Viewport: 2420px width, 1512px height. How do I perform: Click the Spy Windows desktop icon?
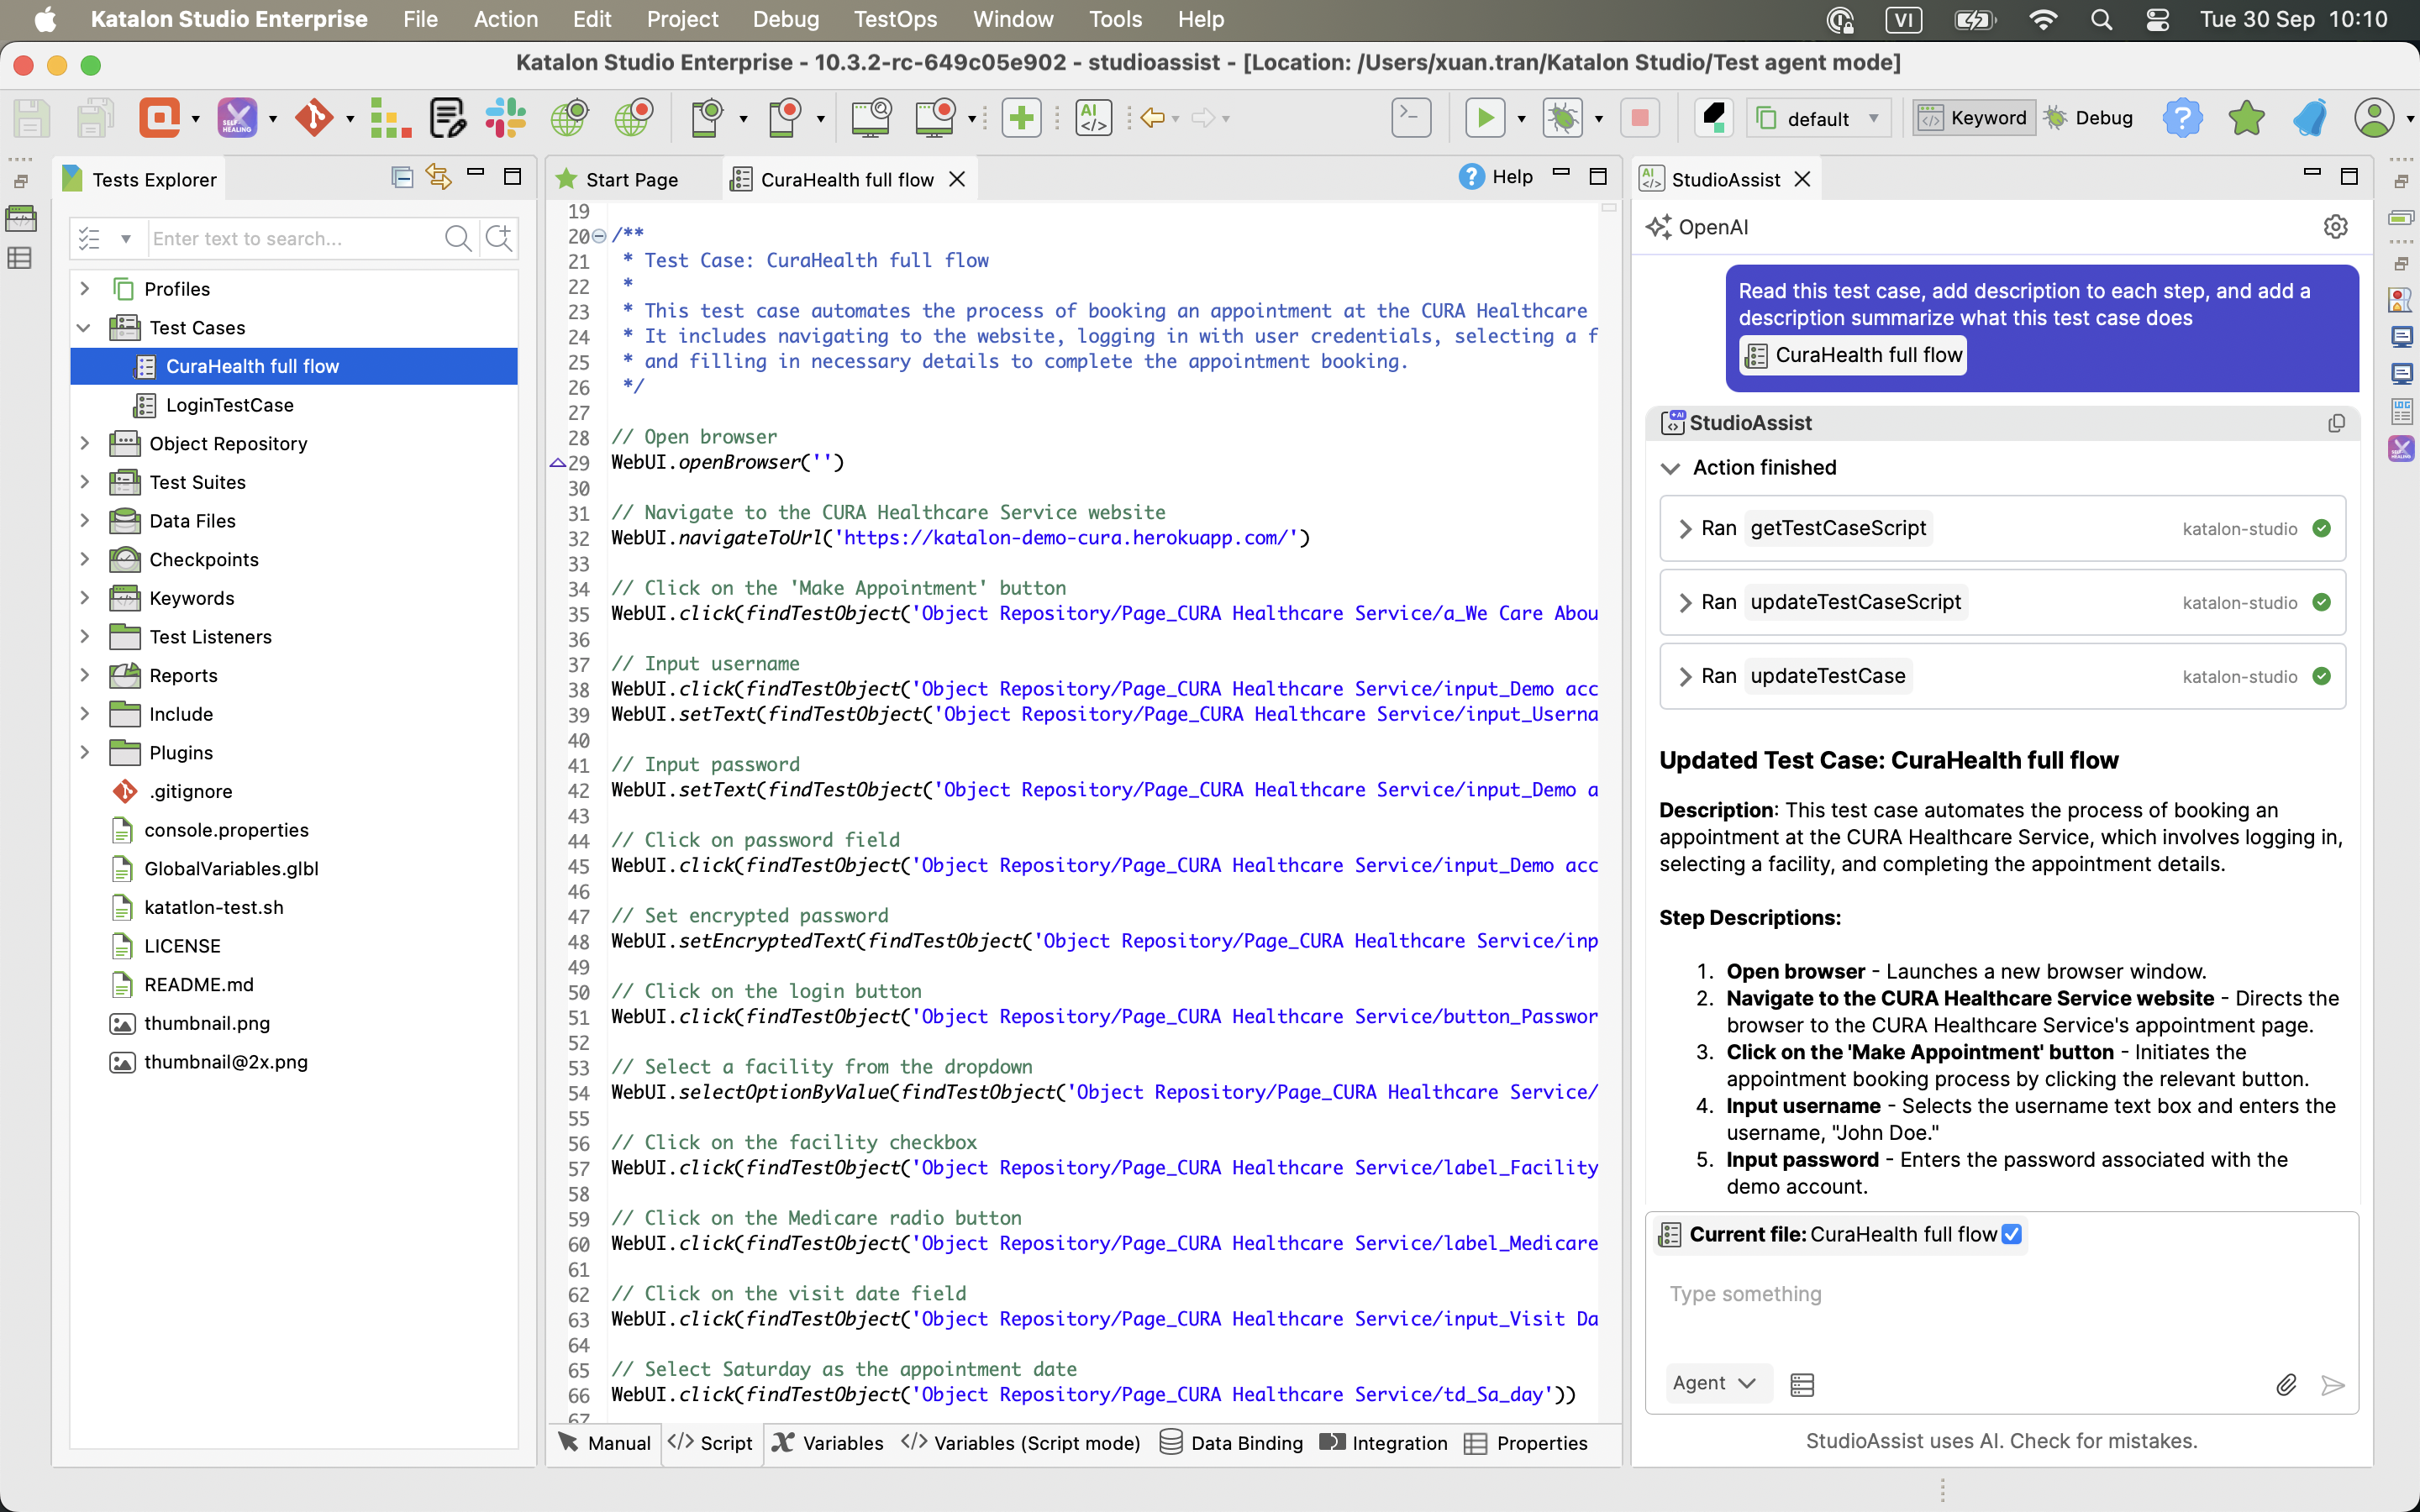(872, 118)
